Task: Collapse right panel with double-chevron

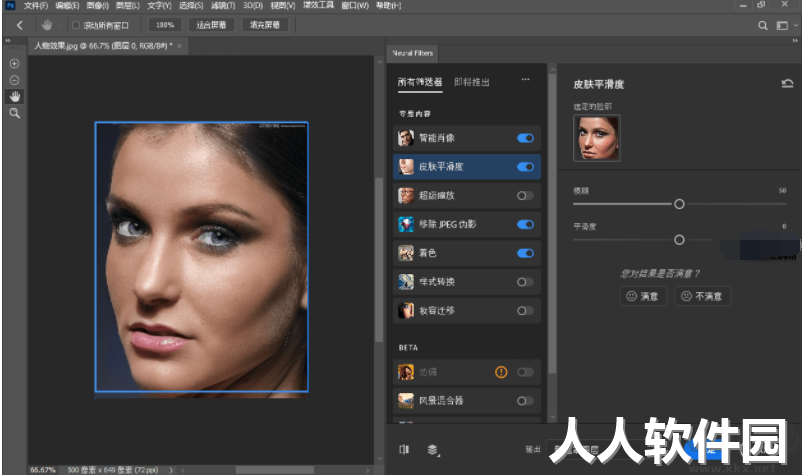Action: coord(795,40)
